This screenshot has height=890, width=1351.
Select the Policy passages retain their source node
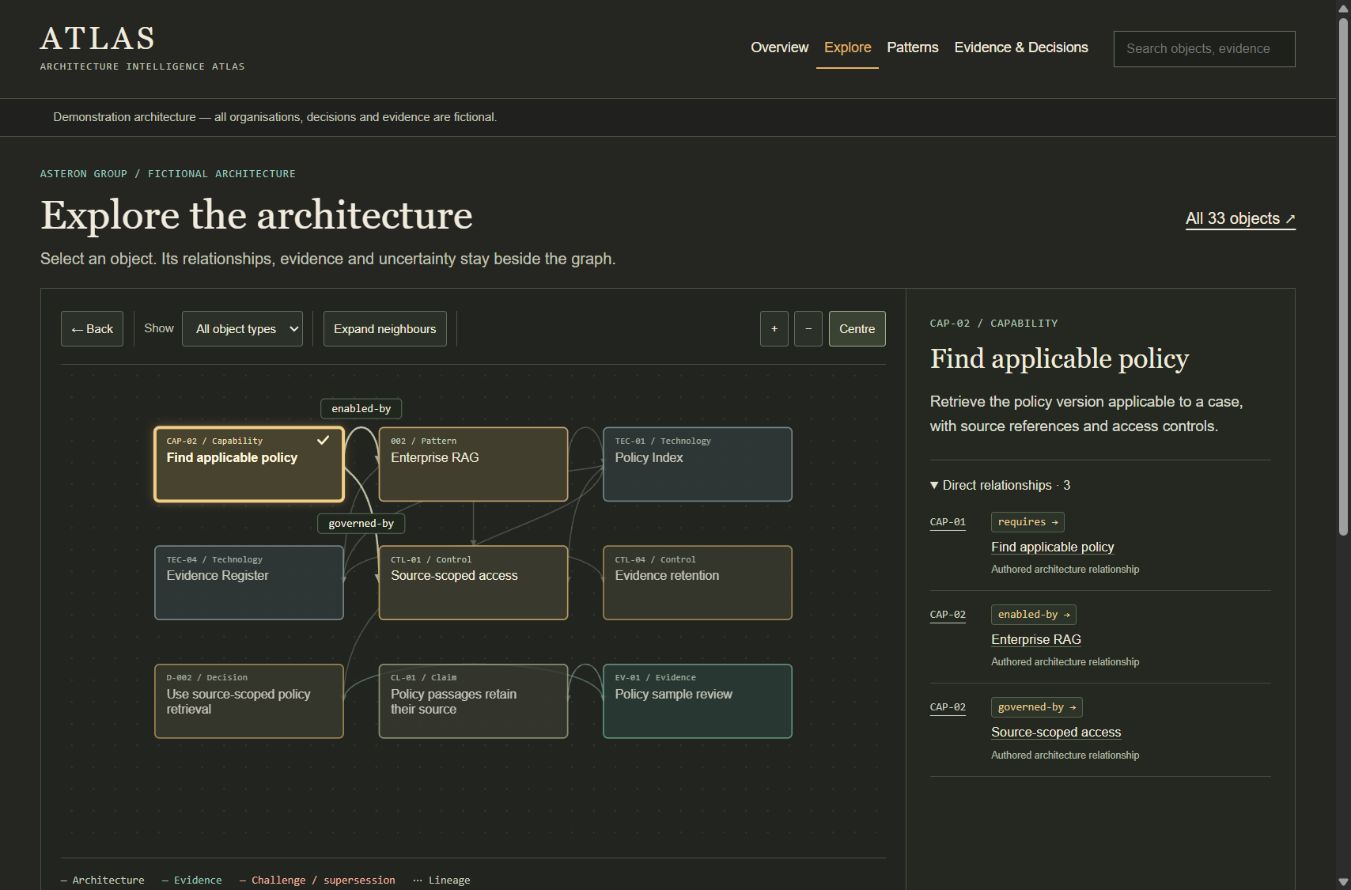pos(473,701)
